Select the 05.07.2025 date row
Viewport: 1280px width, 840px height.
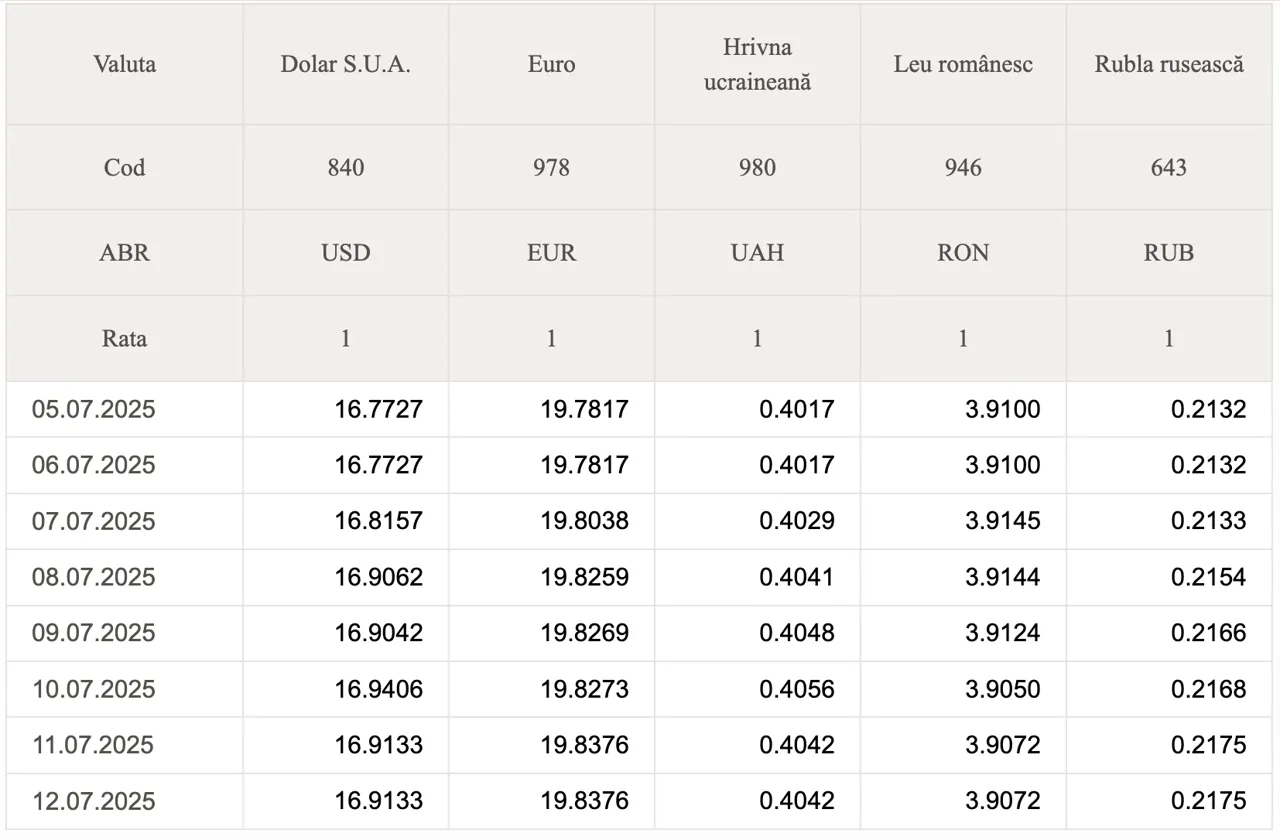point(94,409)
